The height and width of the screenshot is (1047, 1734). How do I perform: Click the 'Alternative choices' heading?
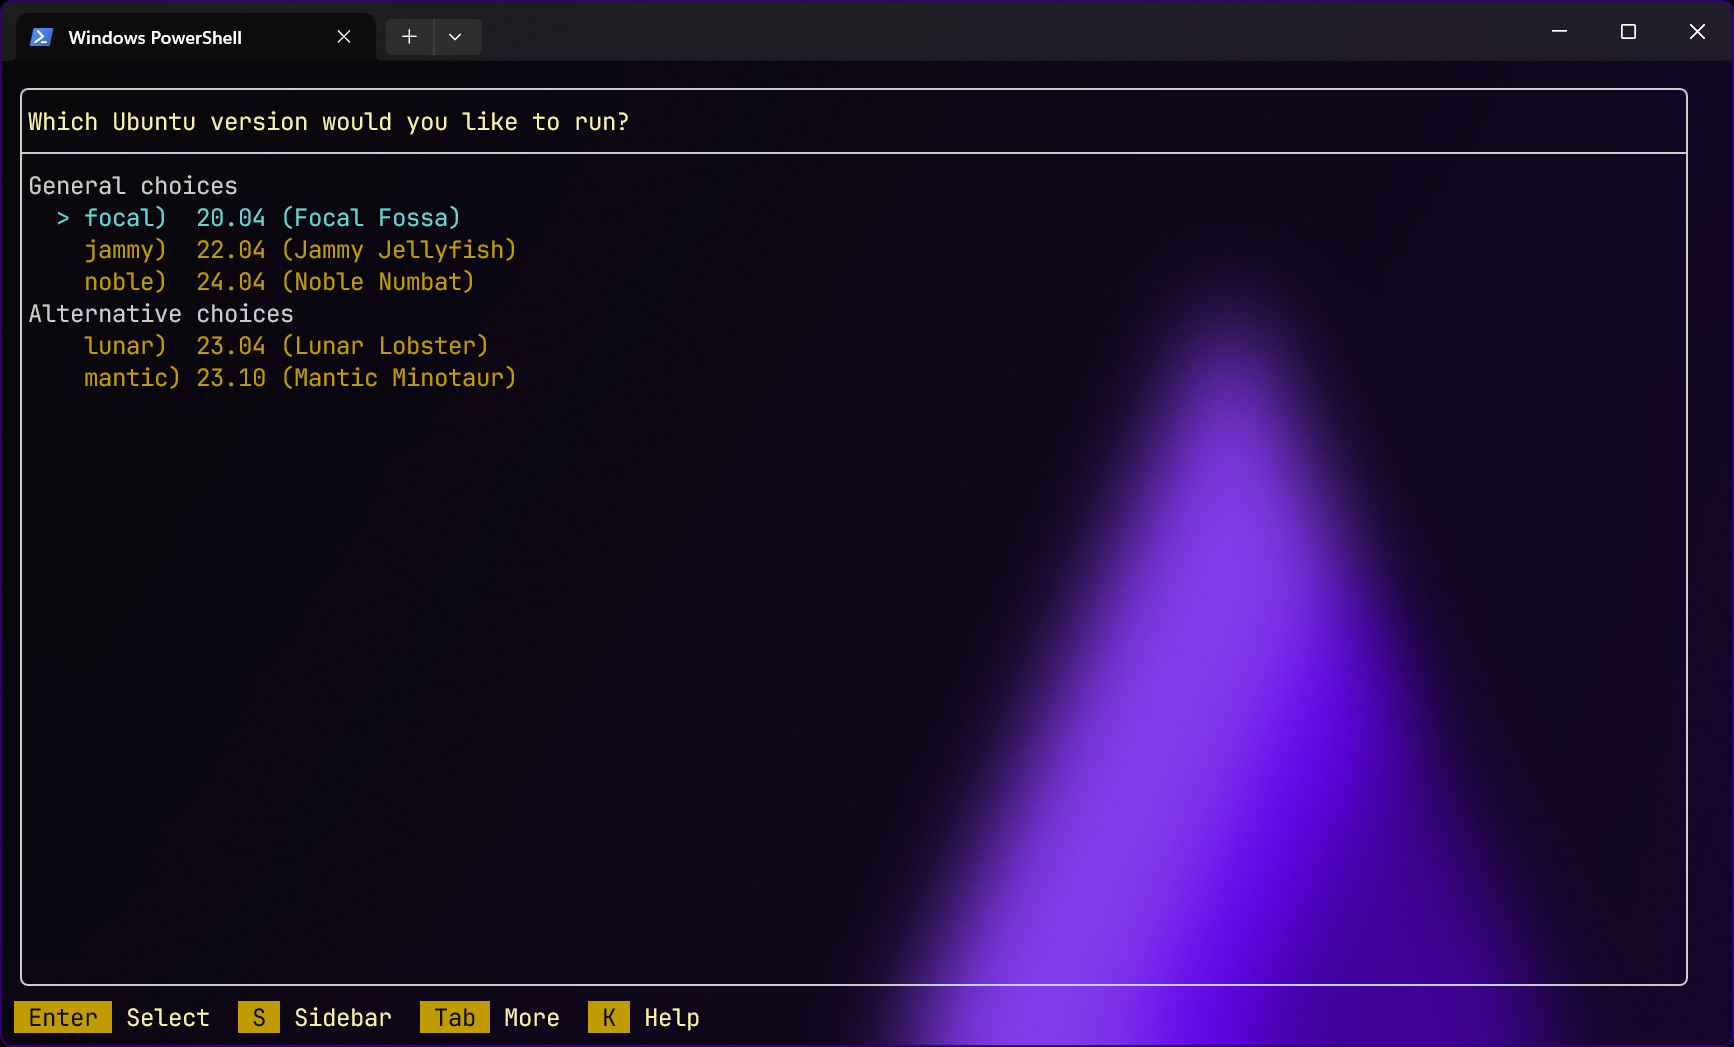(161, 314)
